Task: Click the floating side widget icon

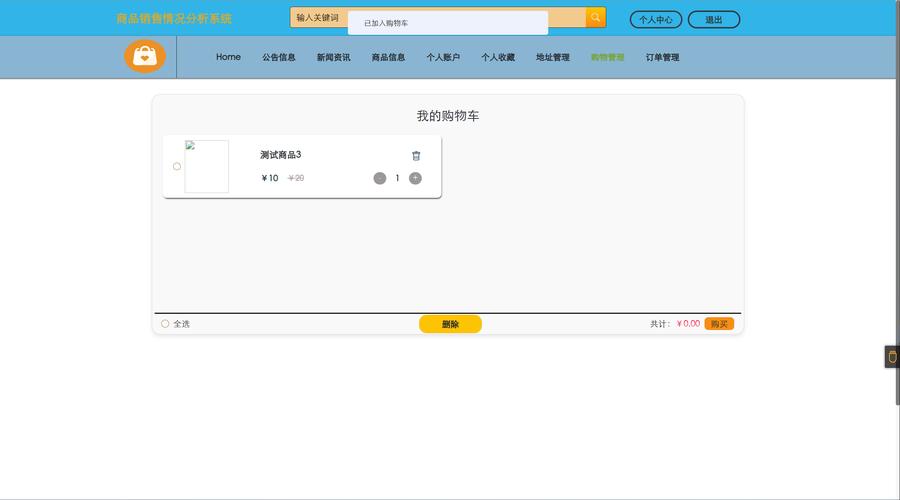Action: pyautogui.click(x=892, y=357)
